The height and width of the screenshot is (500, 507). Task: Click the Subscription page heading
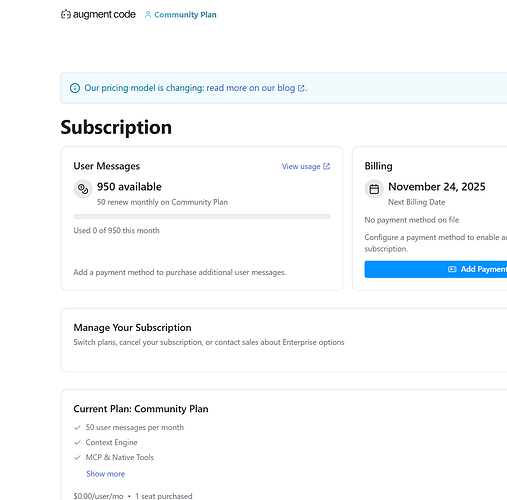pos(116,127)
